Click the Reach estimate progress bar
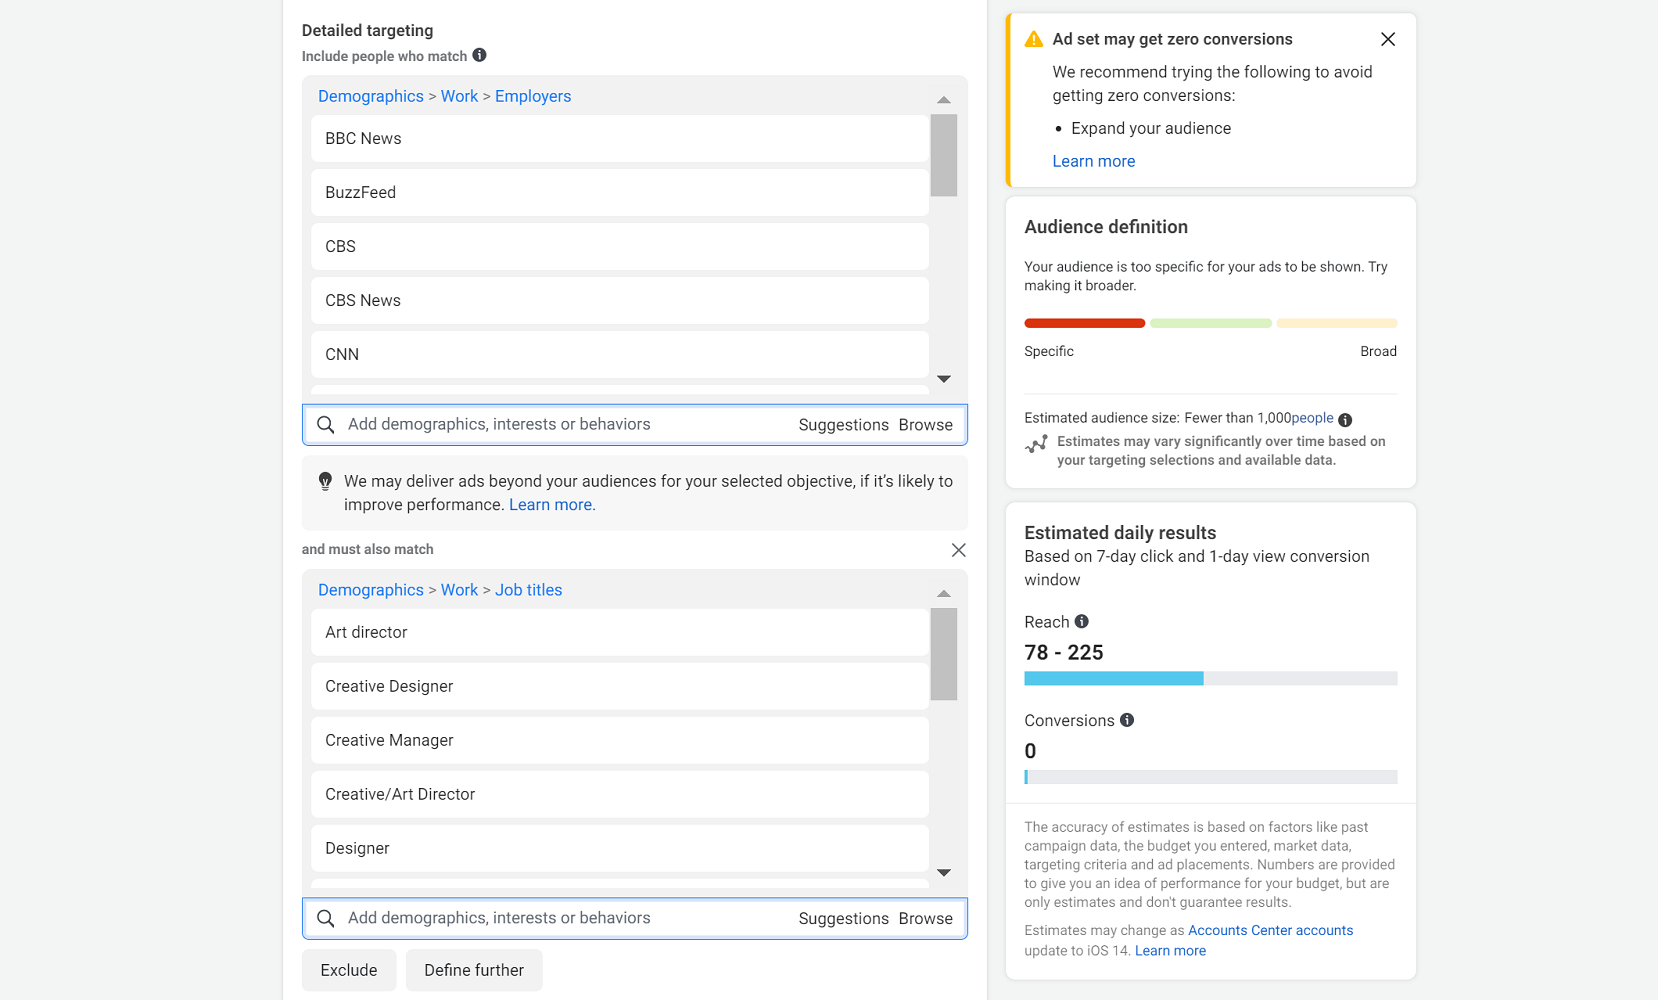The image size is (1658, 1000). (x=1210, y=678)
